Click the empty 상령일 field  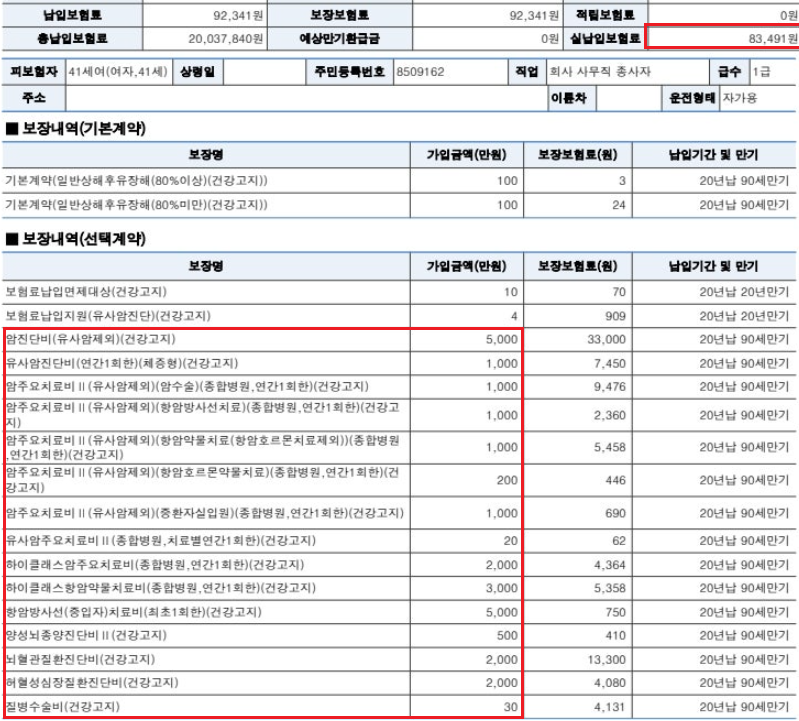264,72
